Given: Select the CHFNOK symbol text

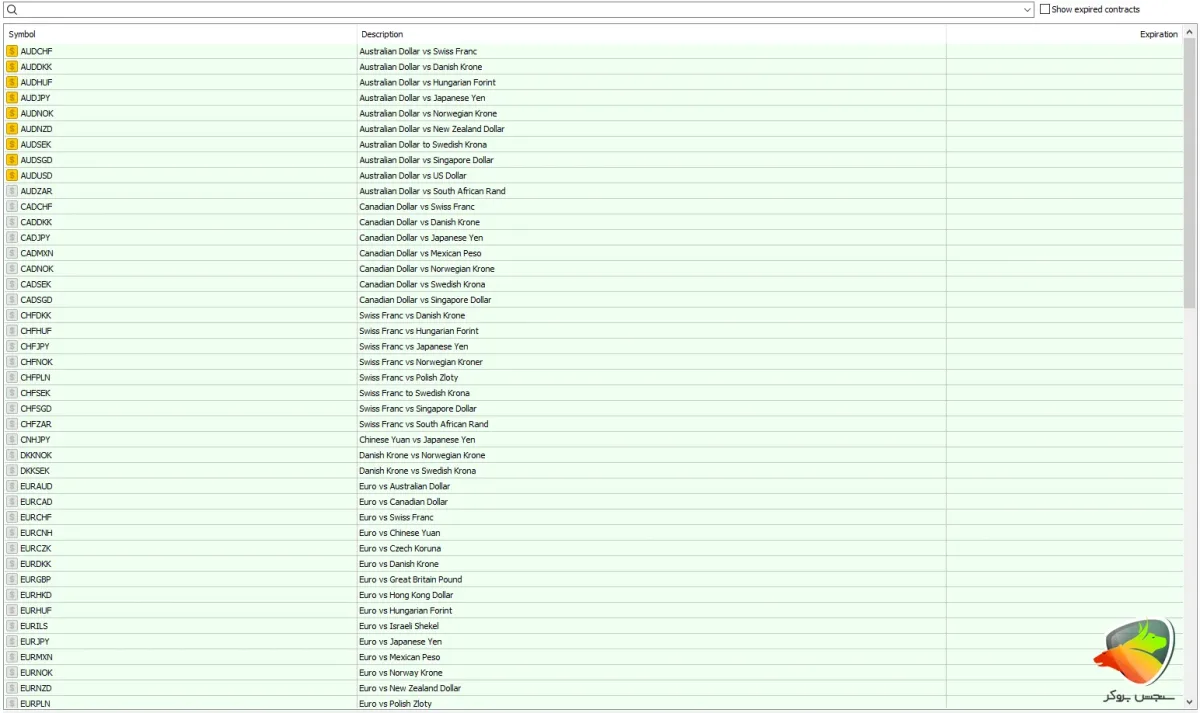Looking at the screenshot, I should pos(37,362).
